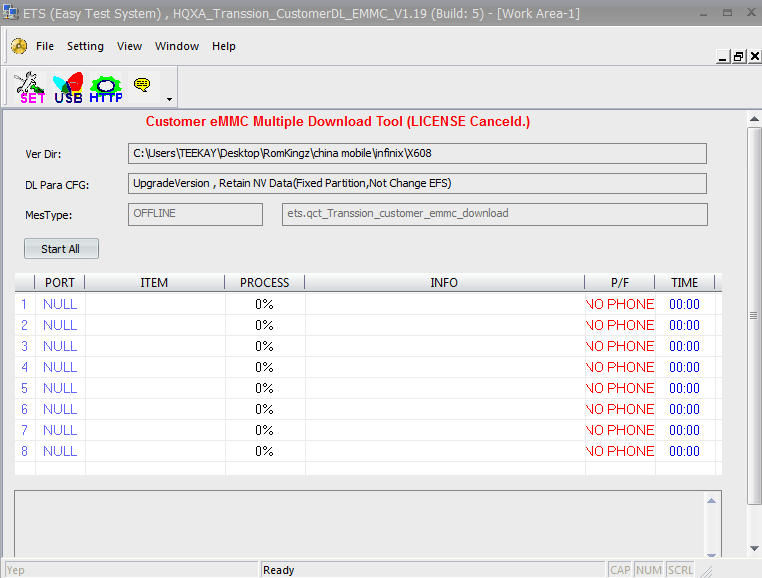Click the ITEM column header
762x578 pixels.
tap(155, 282)
